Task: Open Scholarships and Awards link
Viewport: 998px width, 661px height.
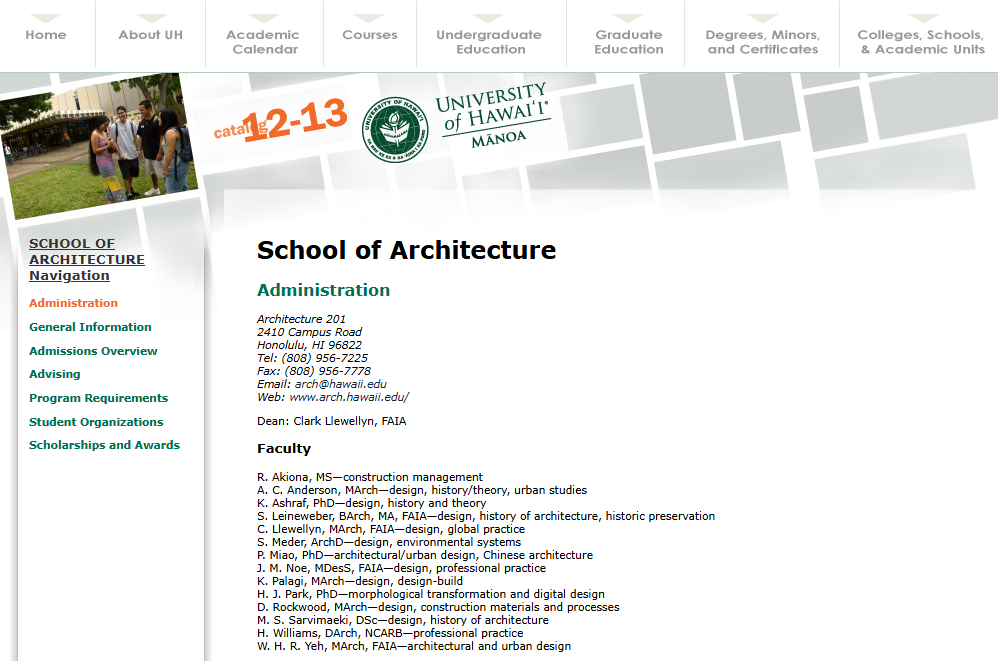Action: point(104,445)
